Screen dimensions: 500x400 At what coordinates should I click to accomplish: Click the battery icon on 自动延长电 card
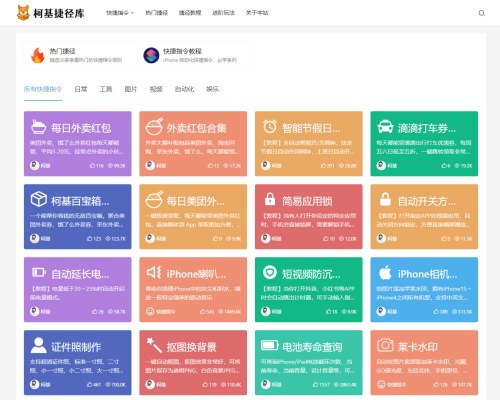point(39,273)
